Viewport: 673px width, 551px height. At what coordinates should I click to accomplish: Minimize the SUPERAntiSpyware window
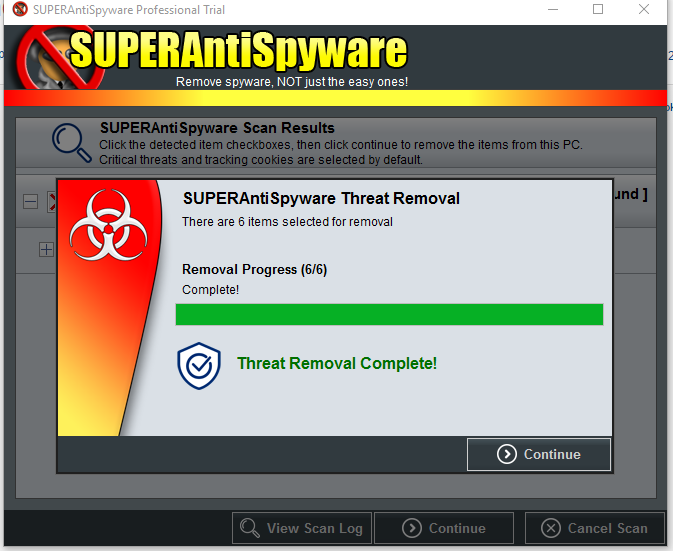click(553, 9)
